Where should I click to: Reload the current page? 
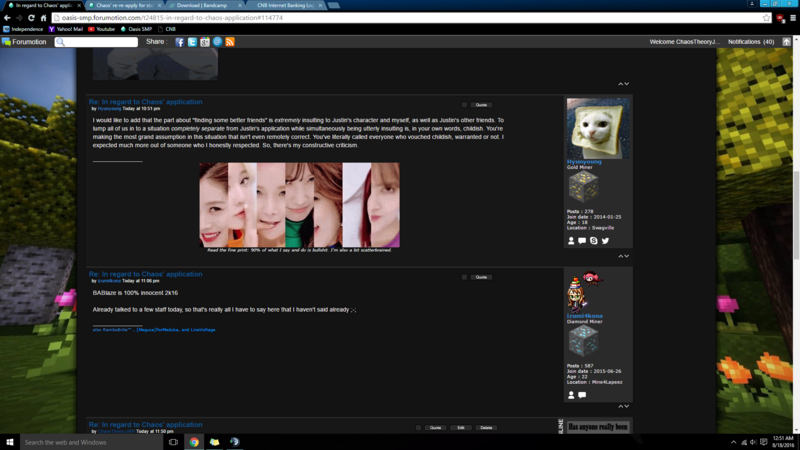[x=31, y=18]
